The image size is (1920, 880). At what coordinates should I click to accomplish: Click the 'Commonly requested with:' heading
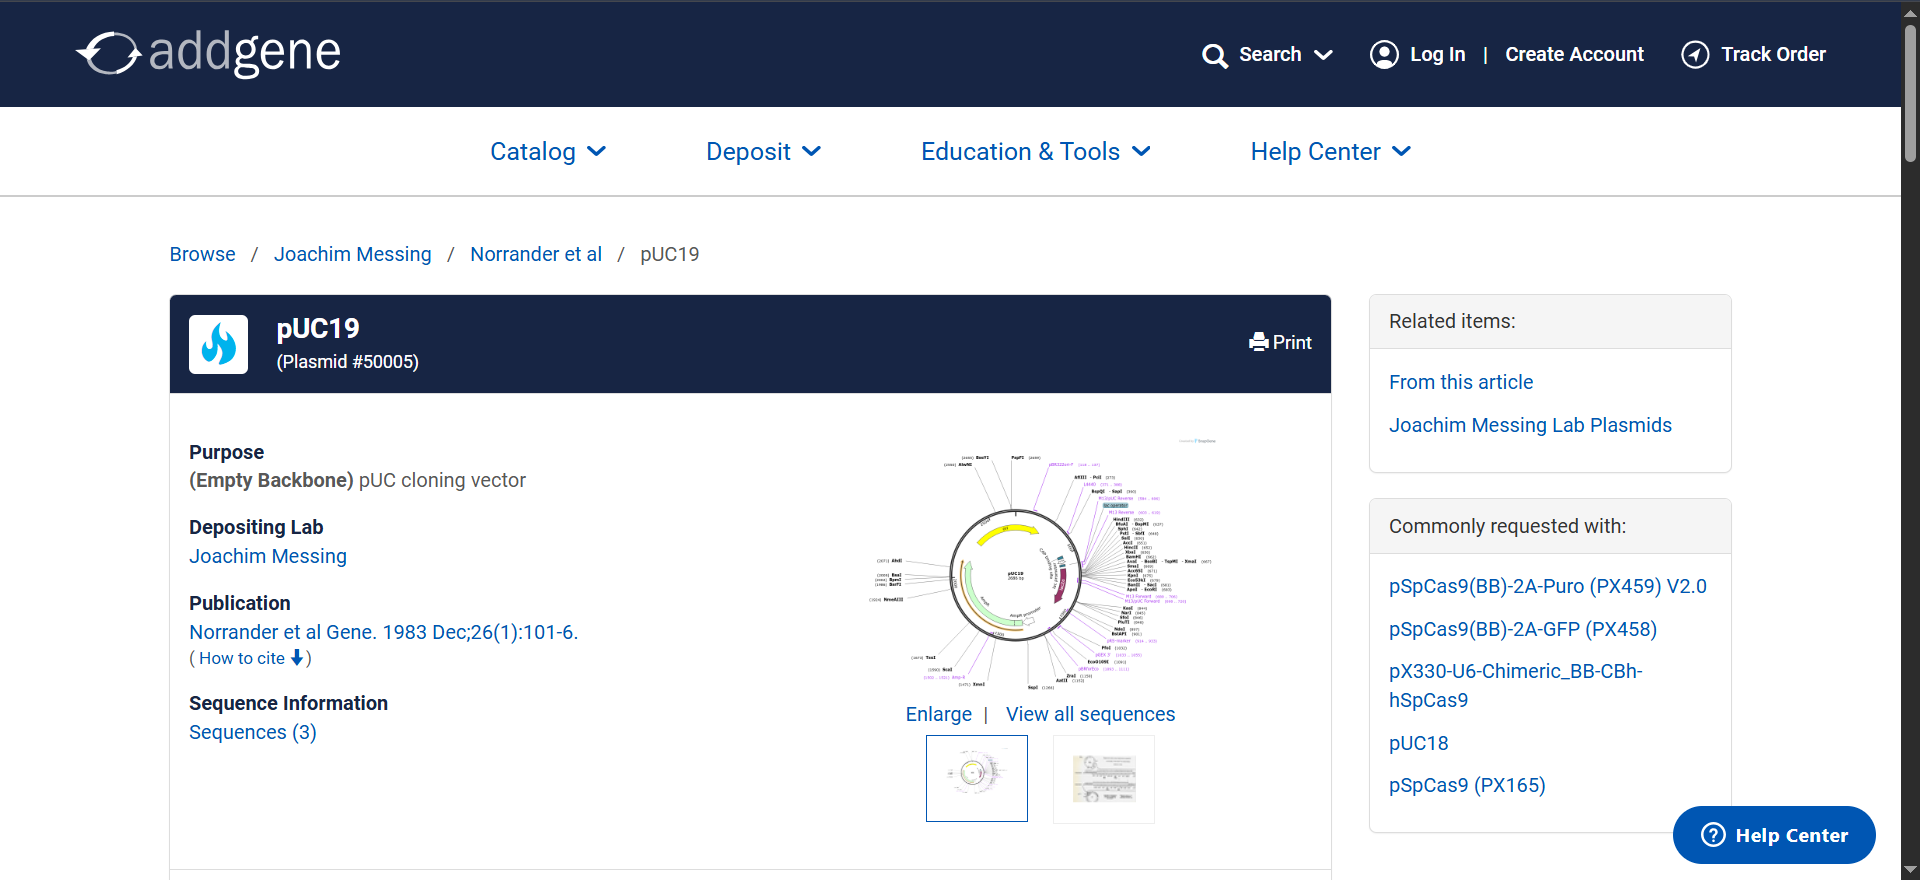coord(1507,526)
